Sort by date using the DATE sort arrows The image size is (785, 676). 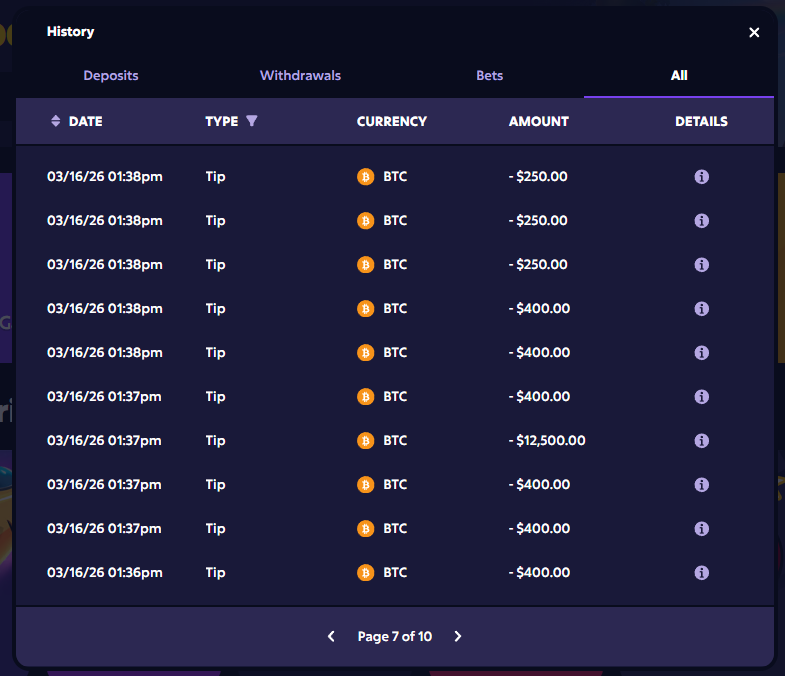[x=56, y=121]
